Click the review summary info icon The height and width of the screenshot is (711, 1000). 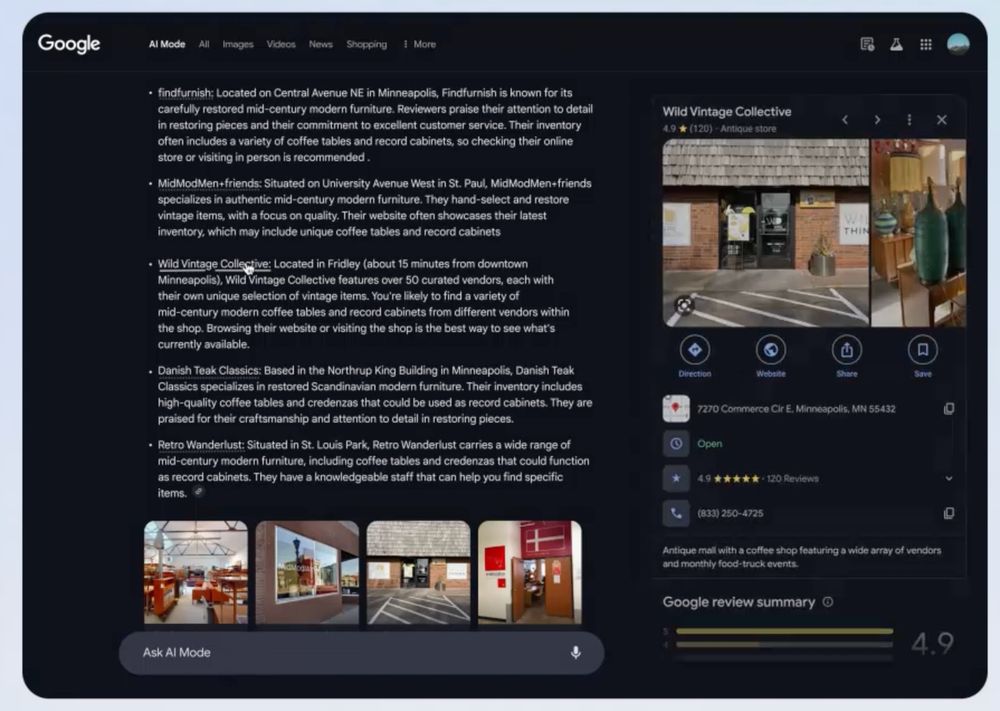tap(828, 602)
